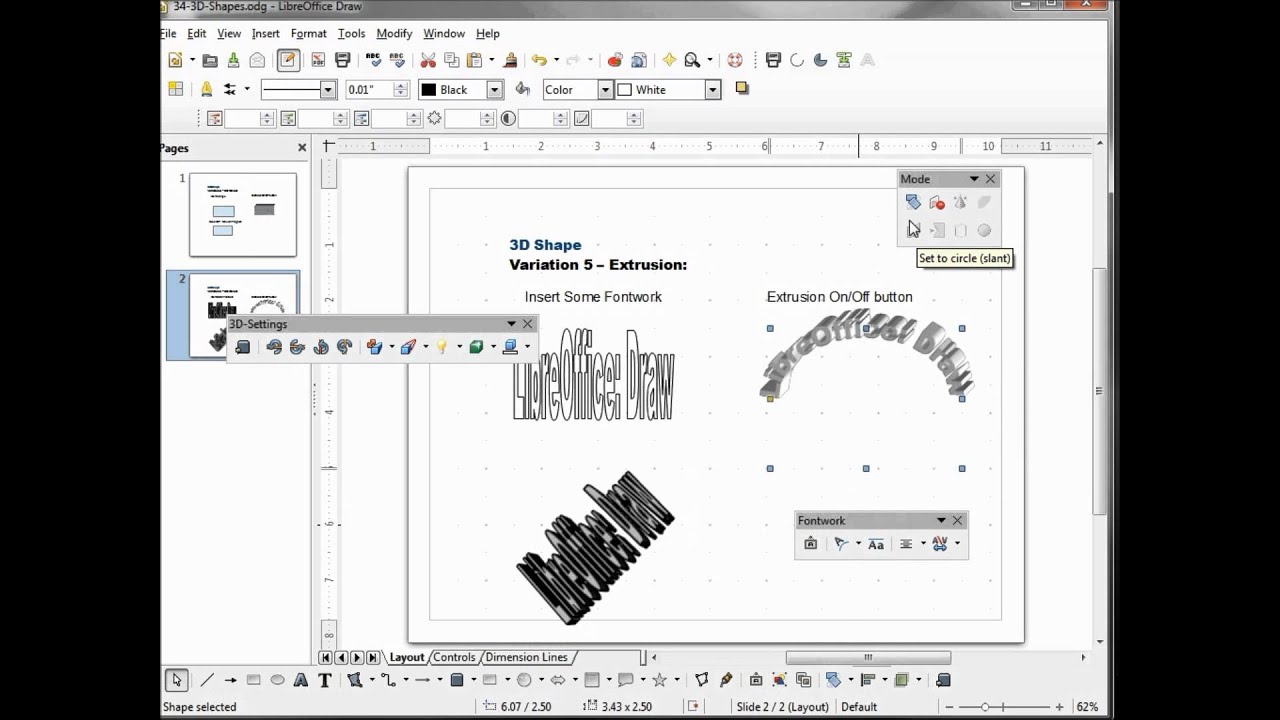Click 3D rotation object icon in Mode toolbar
Screen dimensions: 1280x720
[960, 202]
